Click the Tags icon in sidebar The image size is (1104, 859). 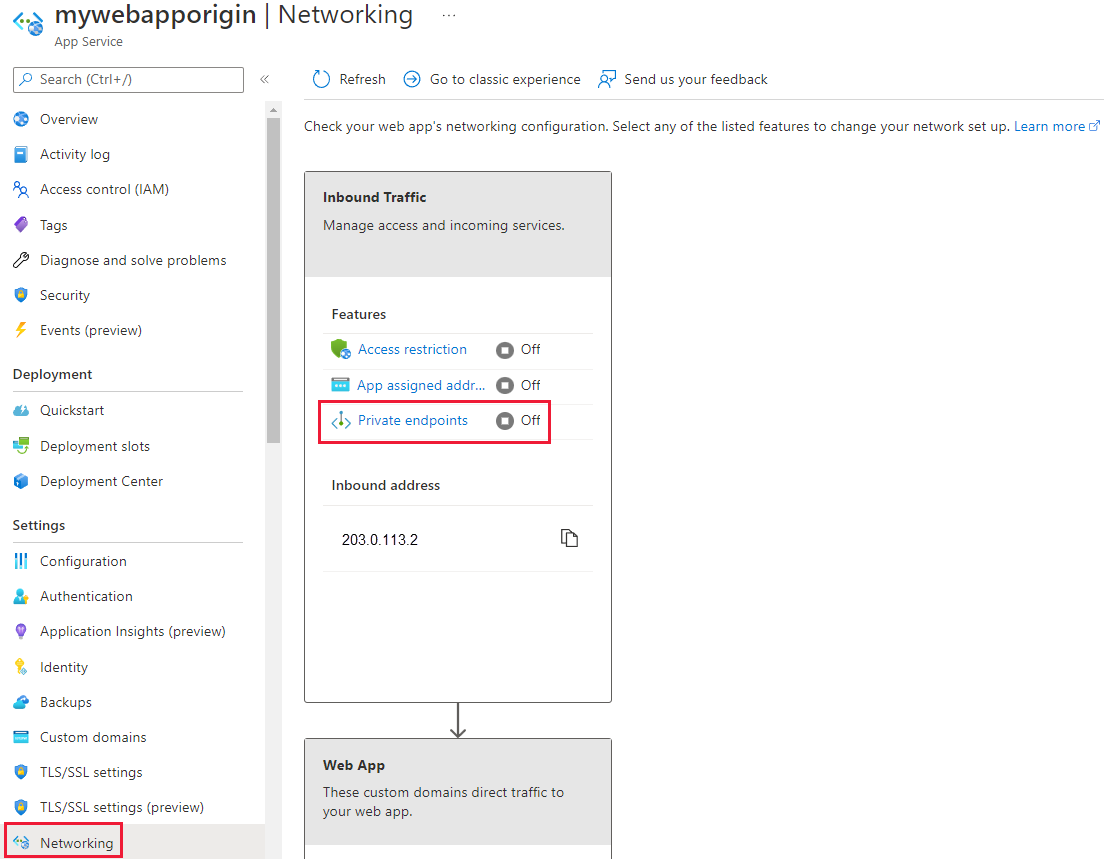tap(22, 224)
